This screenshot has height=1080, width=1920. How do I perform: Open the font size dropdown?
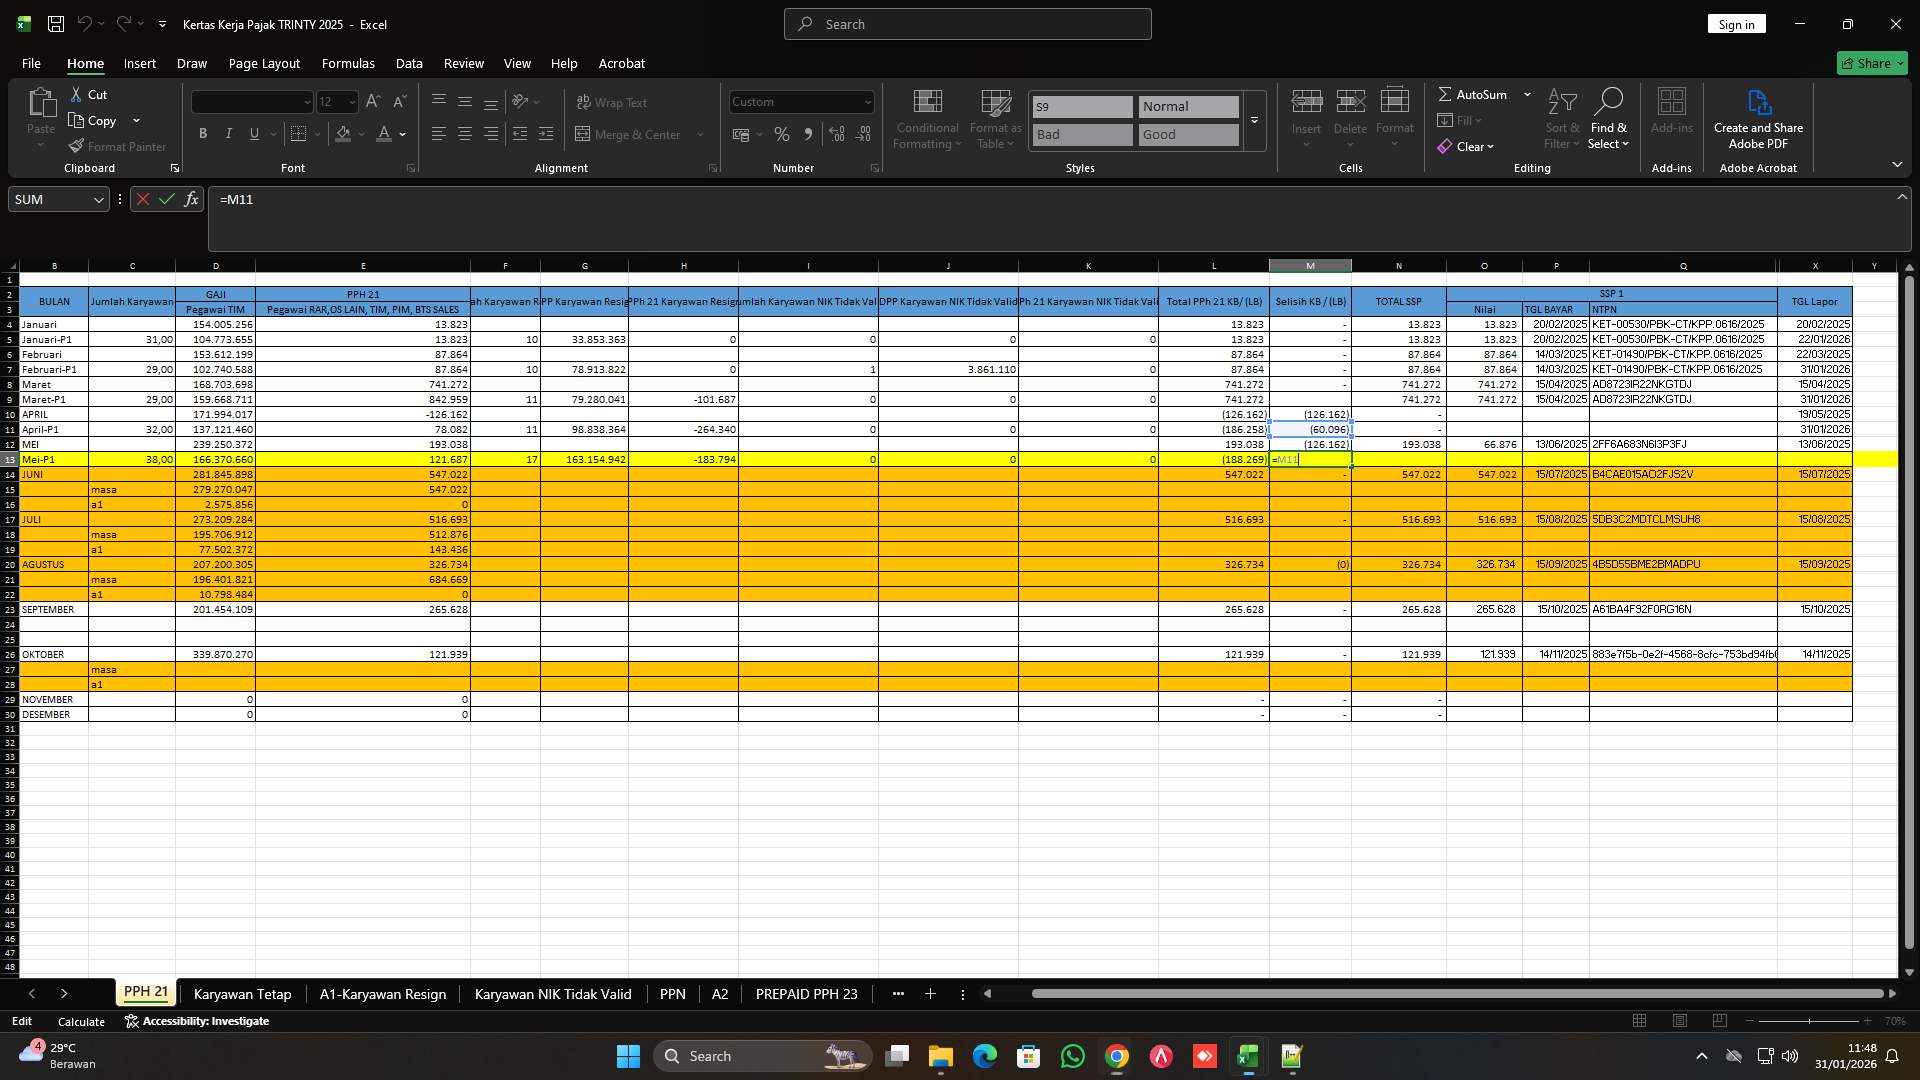pos(350,101)
